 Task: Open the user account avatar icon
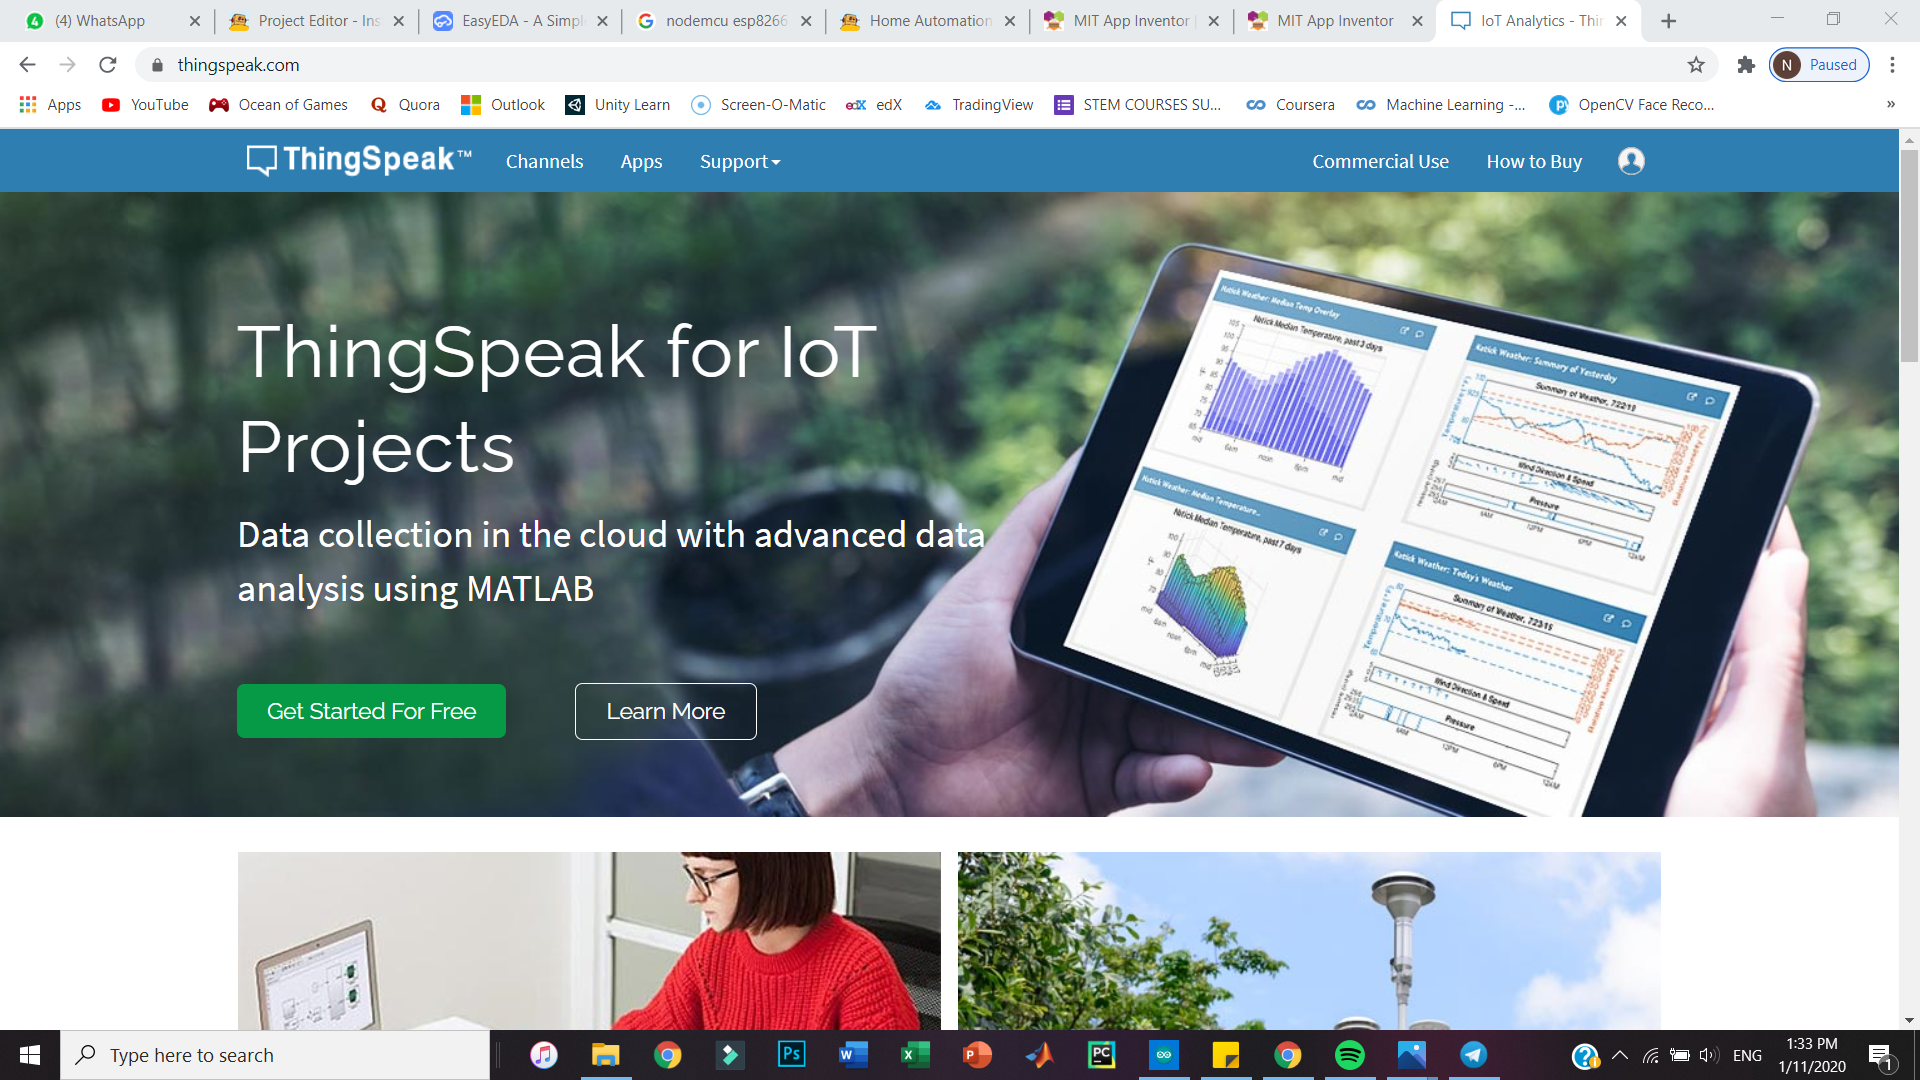1631,161
